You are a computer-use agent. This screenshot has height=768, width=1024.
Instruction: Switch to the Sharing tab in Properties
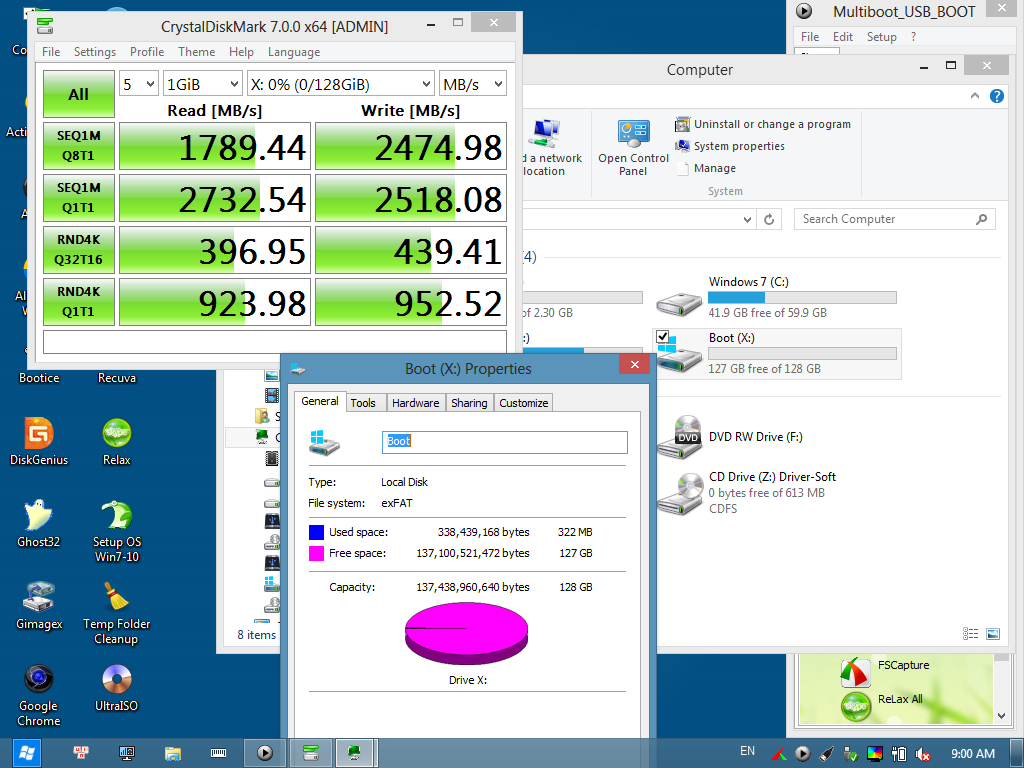pyautogui.click(x=469, y=403)
